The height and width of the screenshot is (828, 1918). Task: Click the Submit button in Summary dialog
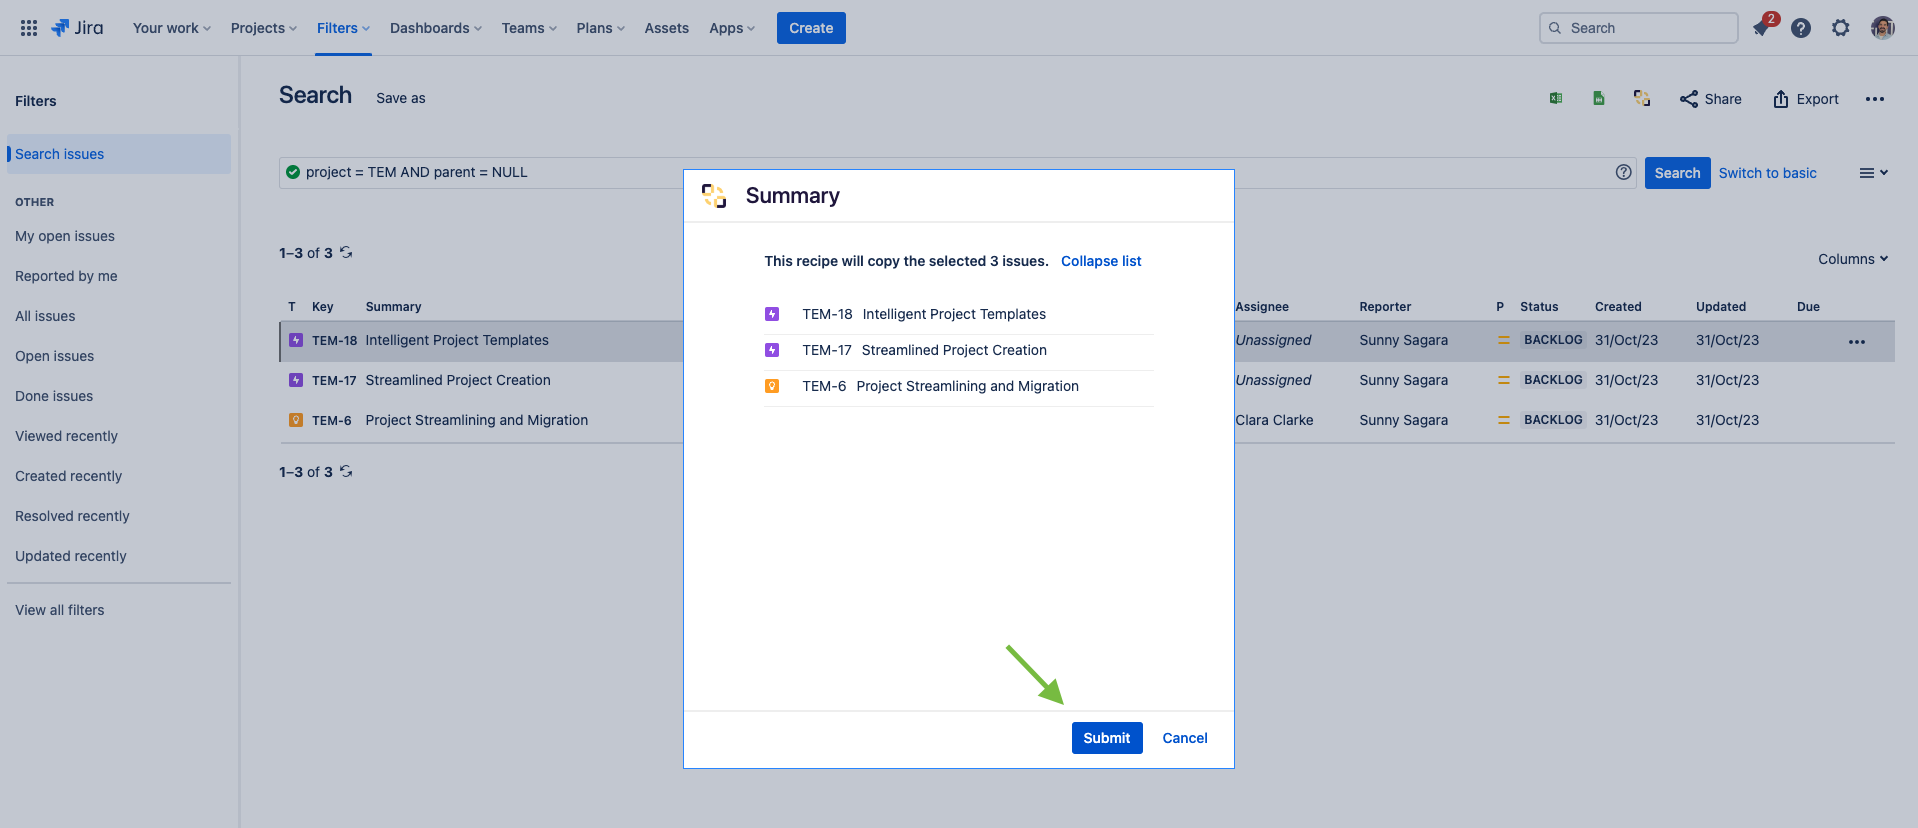(1106, 738)
